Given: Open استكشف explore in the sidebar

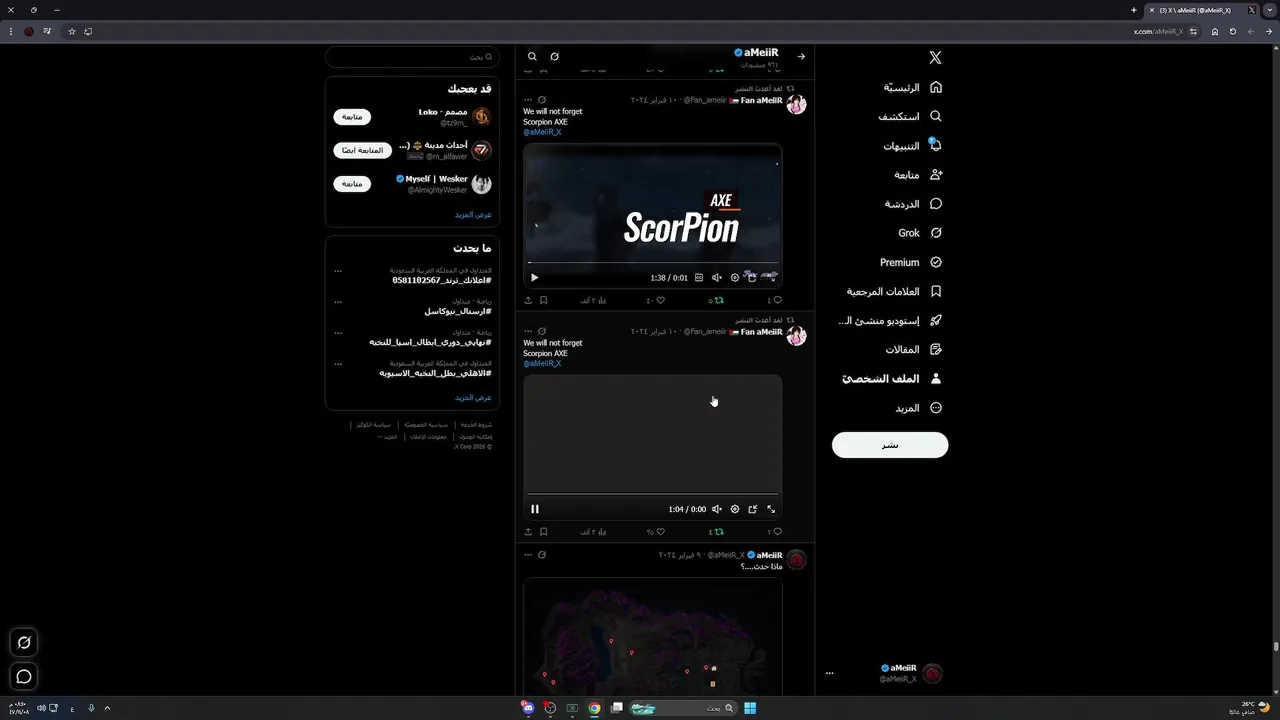Looking at the screenshot, I should (x=910, y=116).
